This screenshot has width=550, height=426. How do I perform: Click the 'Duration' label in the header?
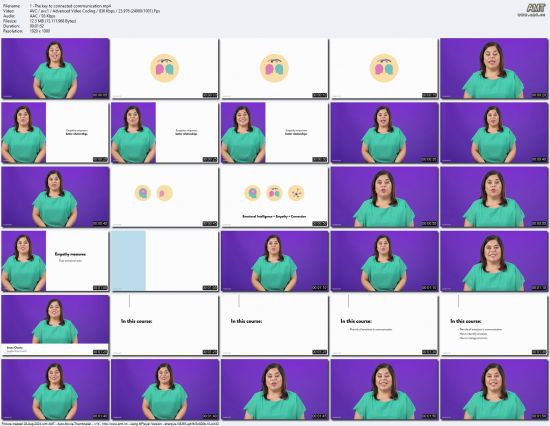coord(11,26)
